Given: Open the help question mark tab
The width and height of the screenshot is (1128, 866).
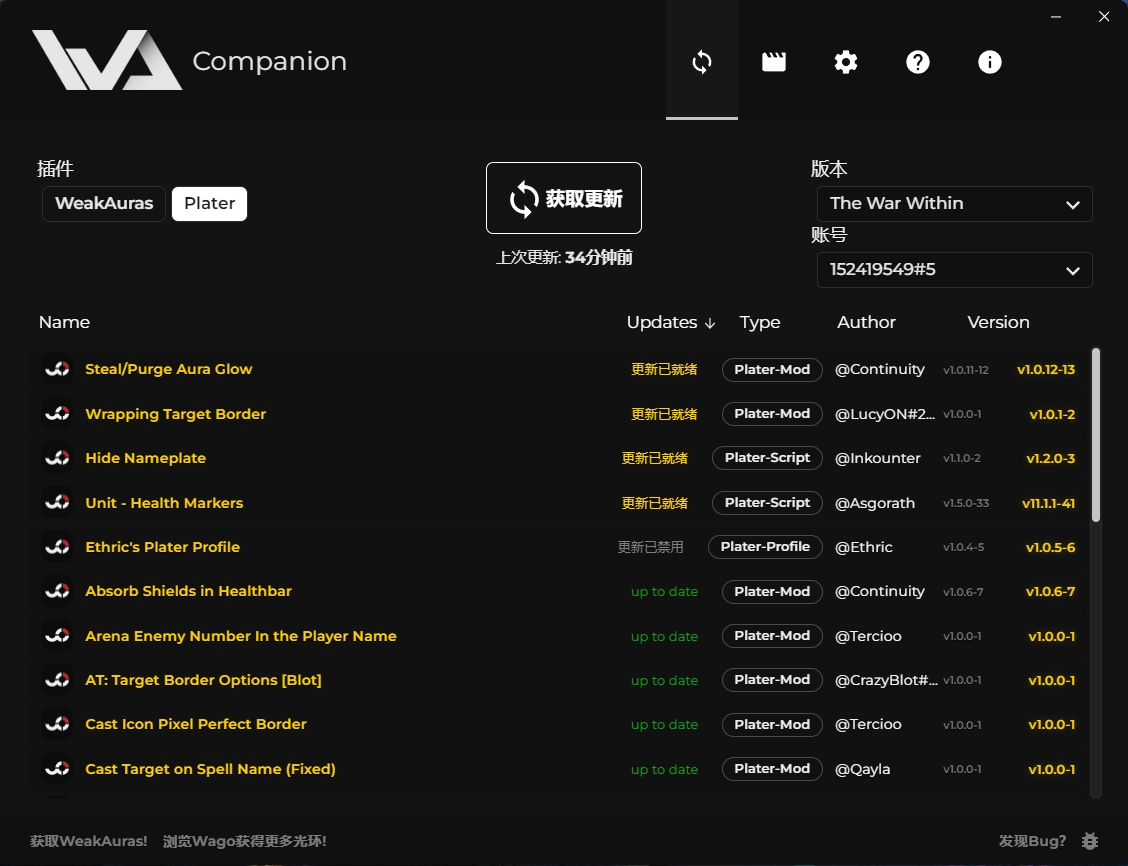Looking at the screenshot, I should tap(917, 62).
